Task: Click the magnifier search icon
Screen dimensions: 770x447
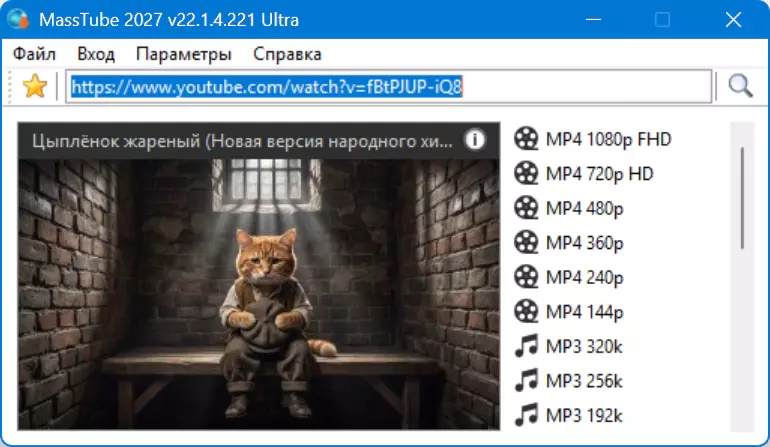Action: click(740, 86)
